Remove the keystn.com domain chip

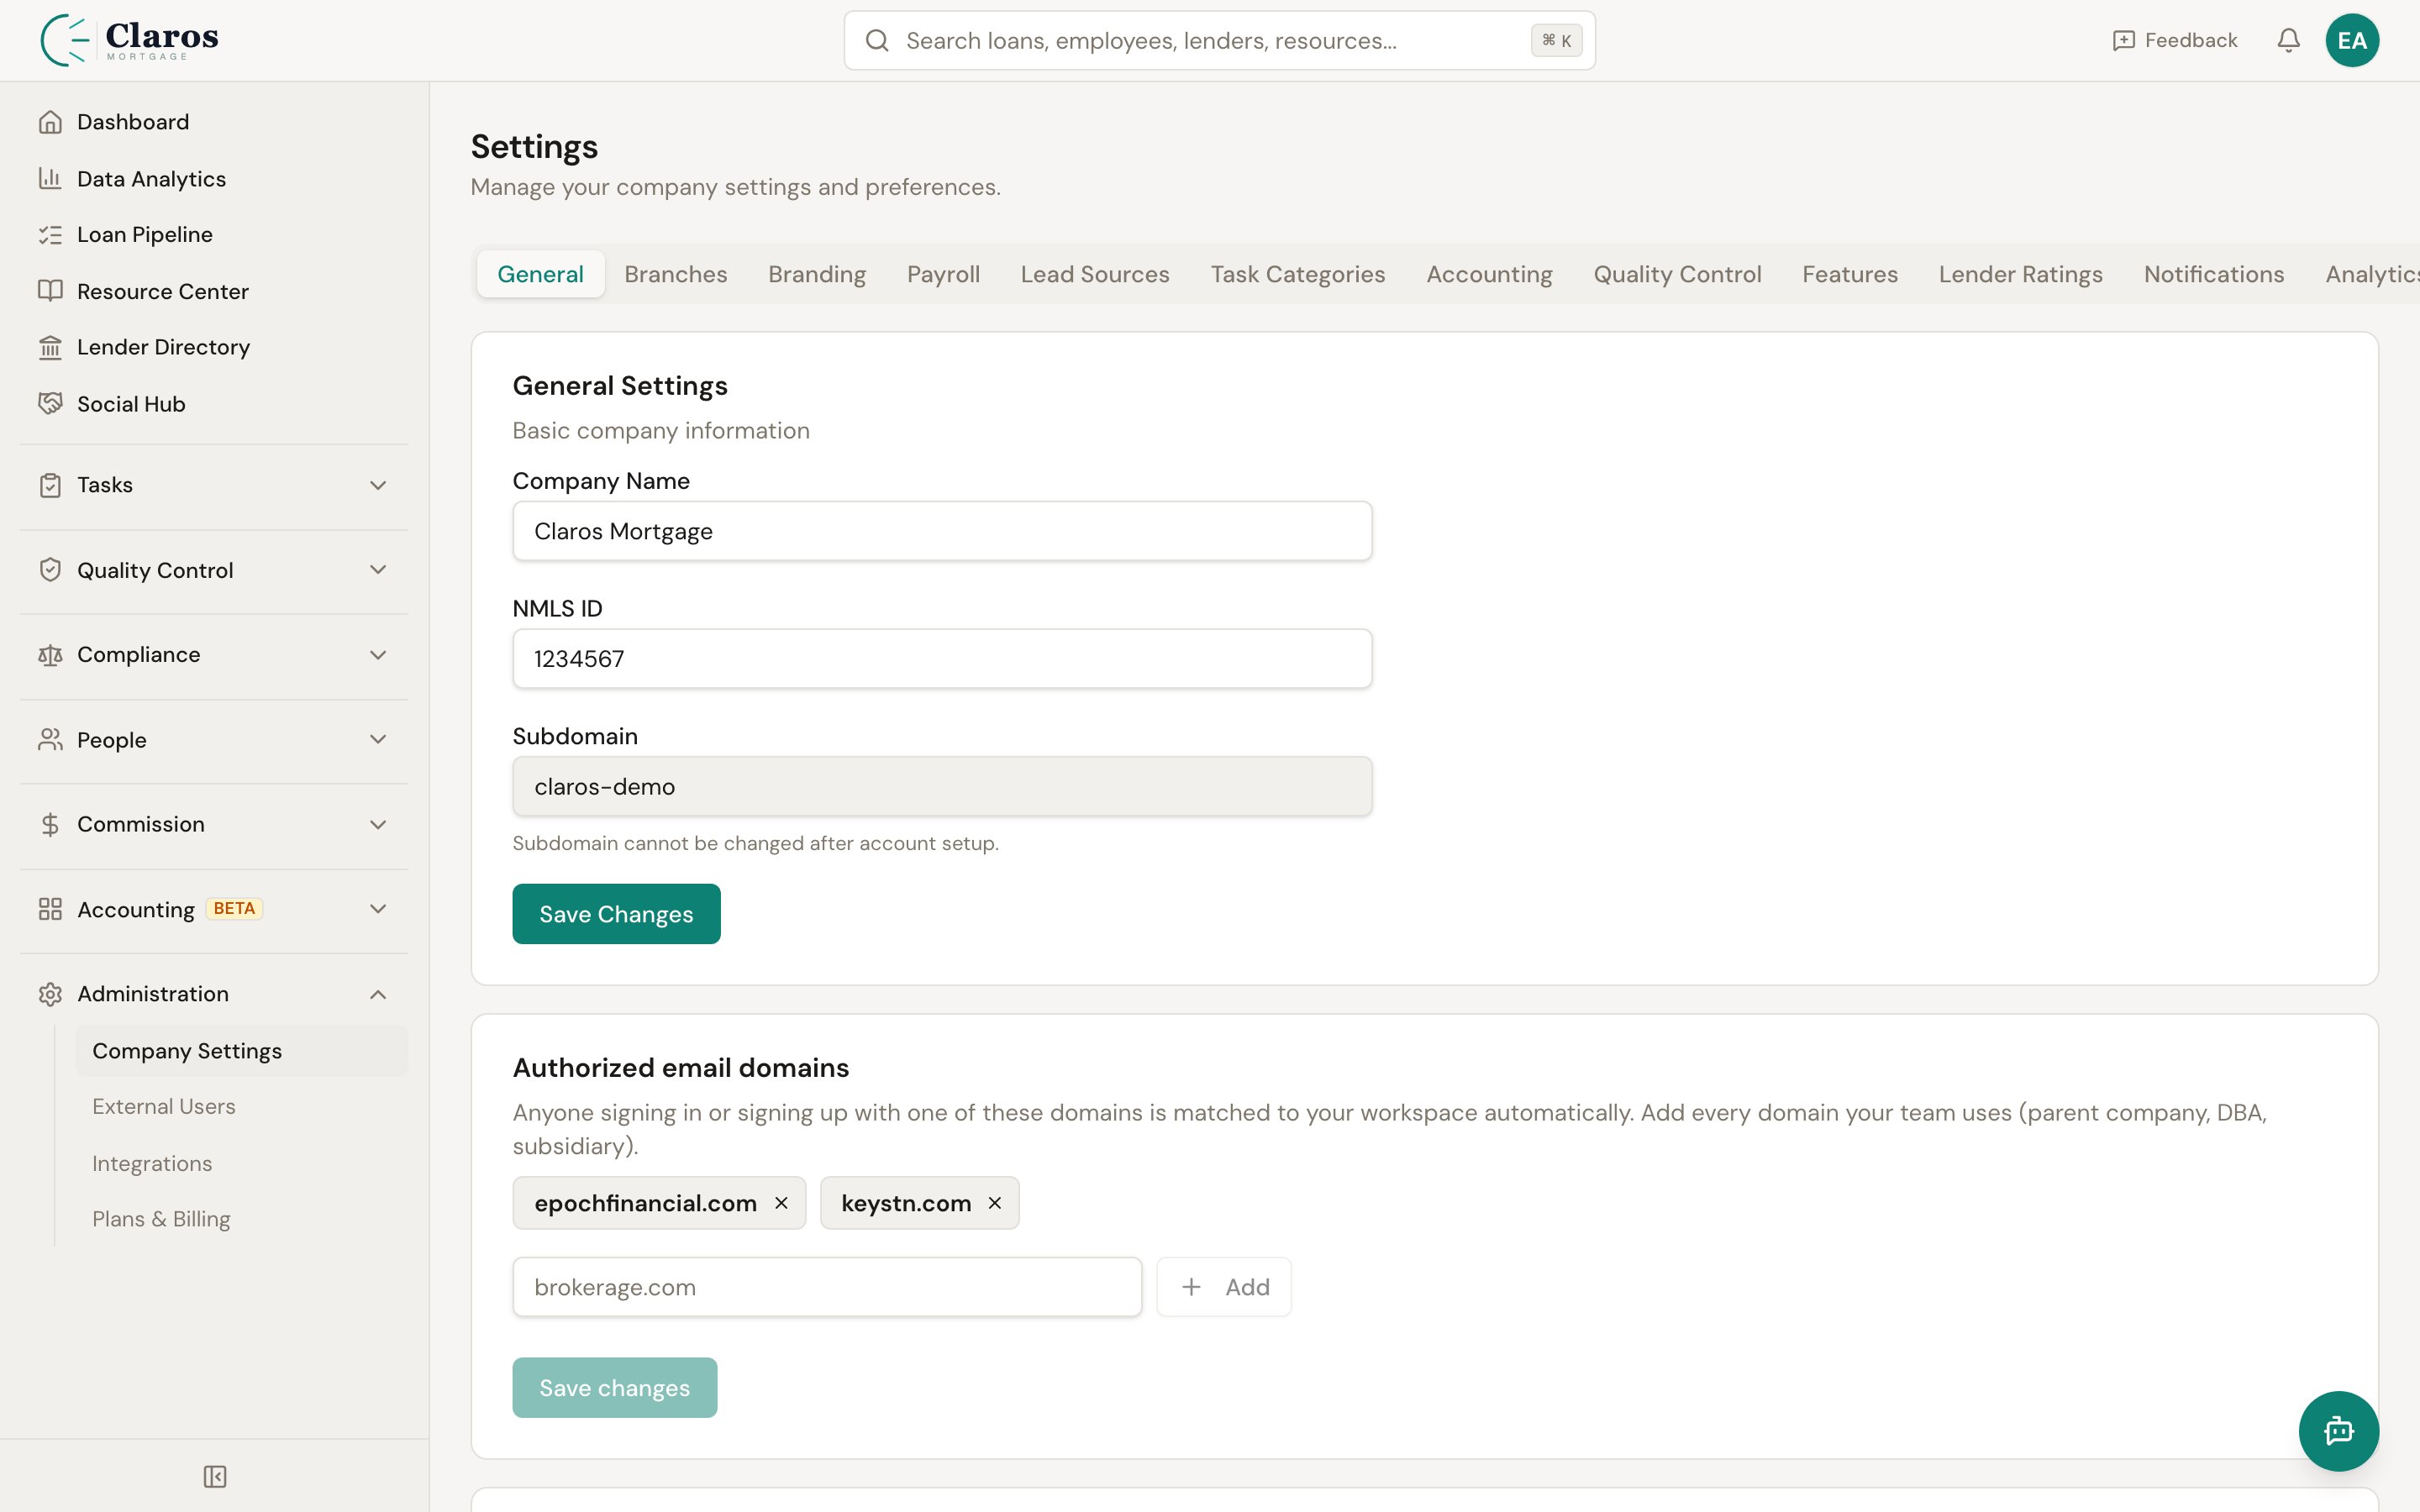(x=995, y=1203)
